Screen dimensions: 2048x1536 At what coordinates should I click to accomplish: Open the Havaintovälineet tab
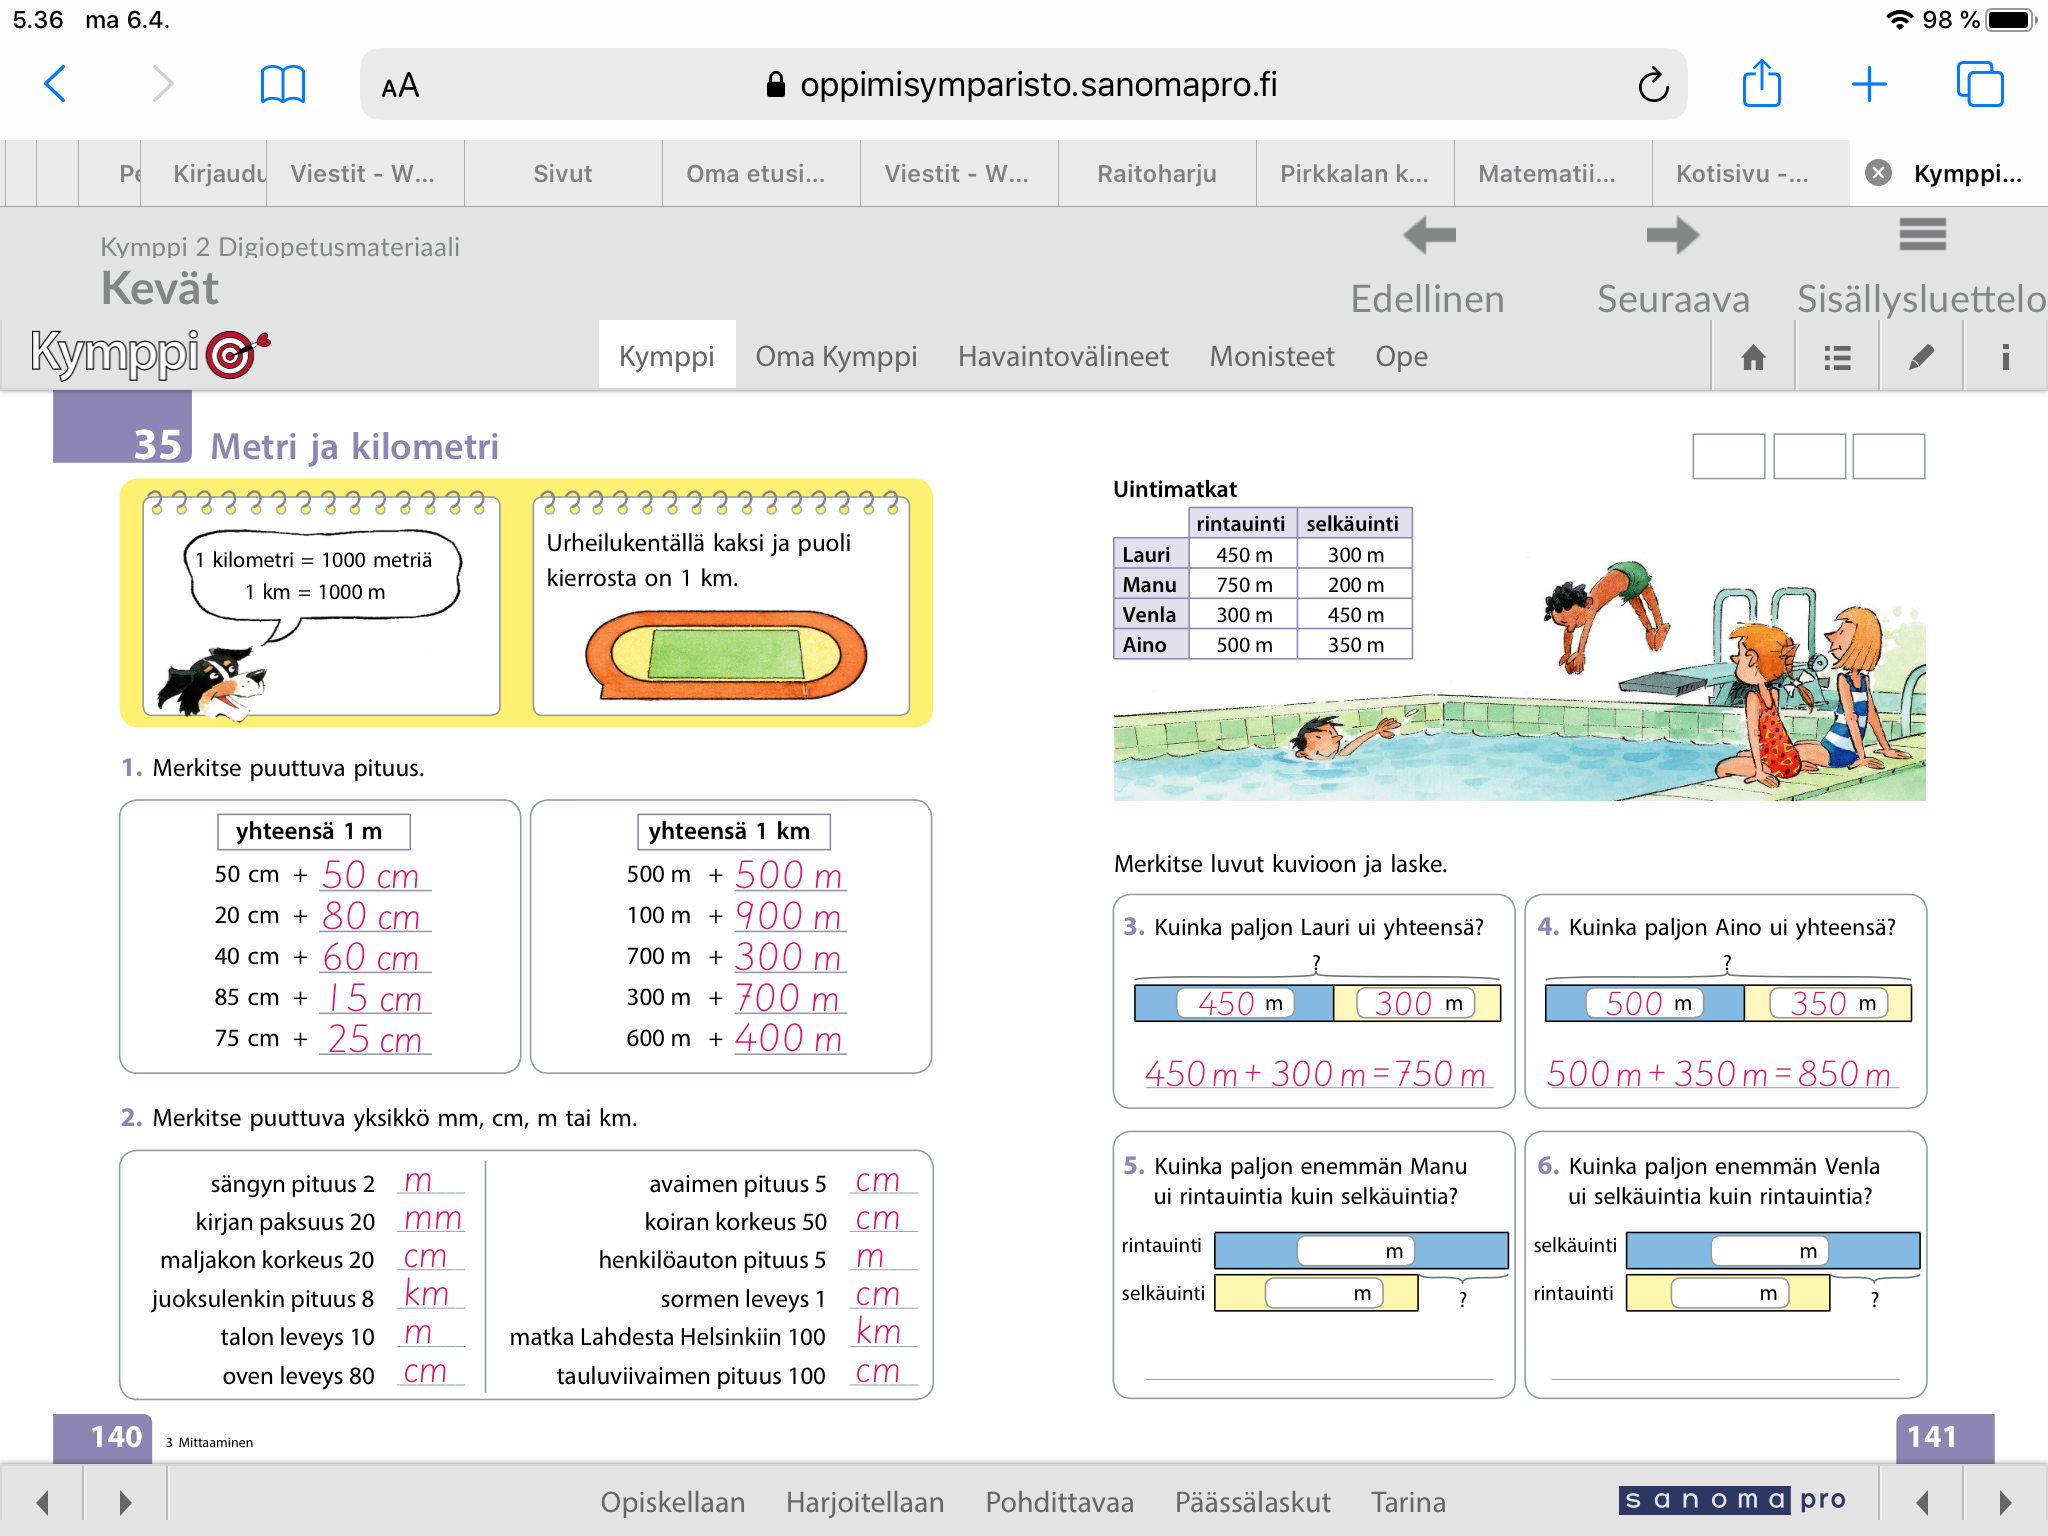(x=1063, y=356)
